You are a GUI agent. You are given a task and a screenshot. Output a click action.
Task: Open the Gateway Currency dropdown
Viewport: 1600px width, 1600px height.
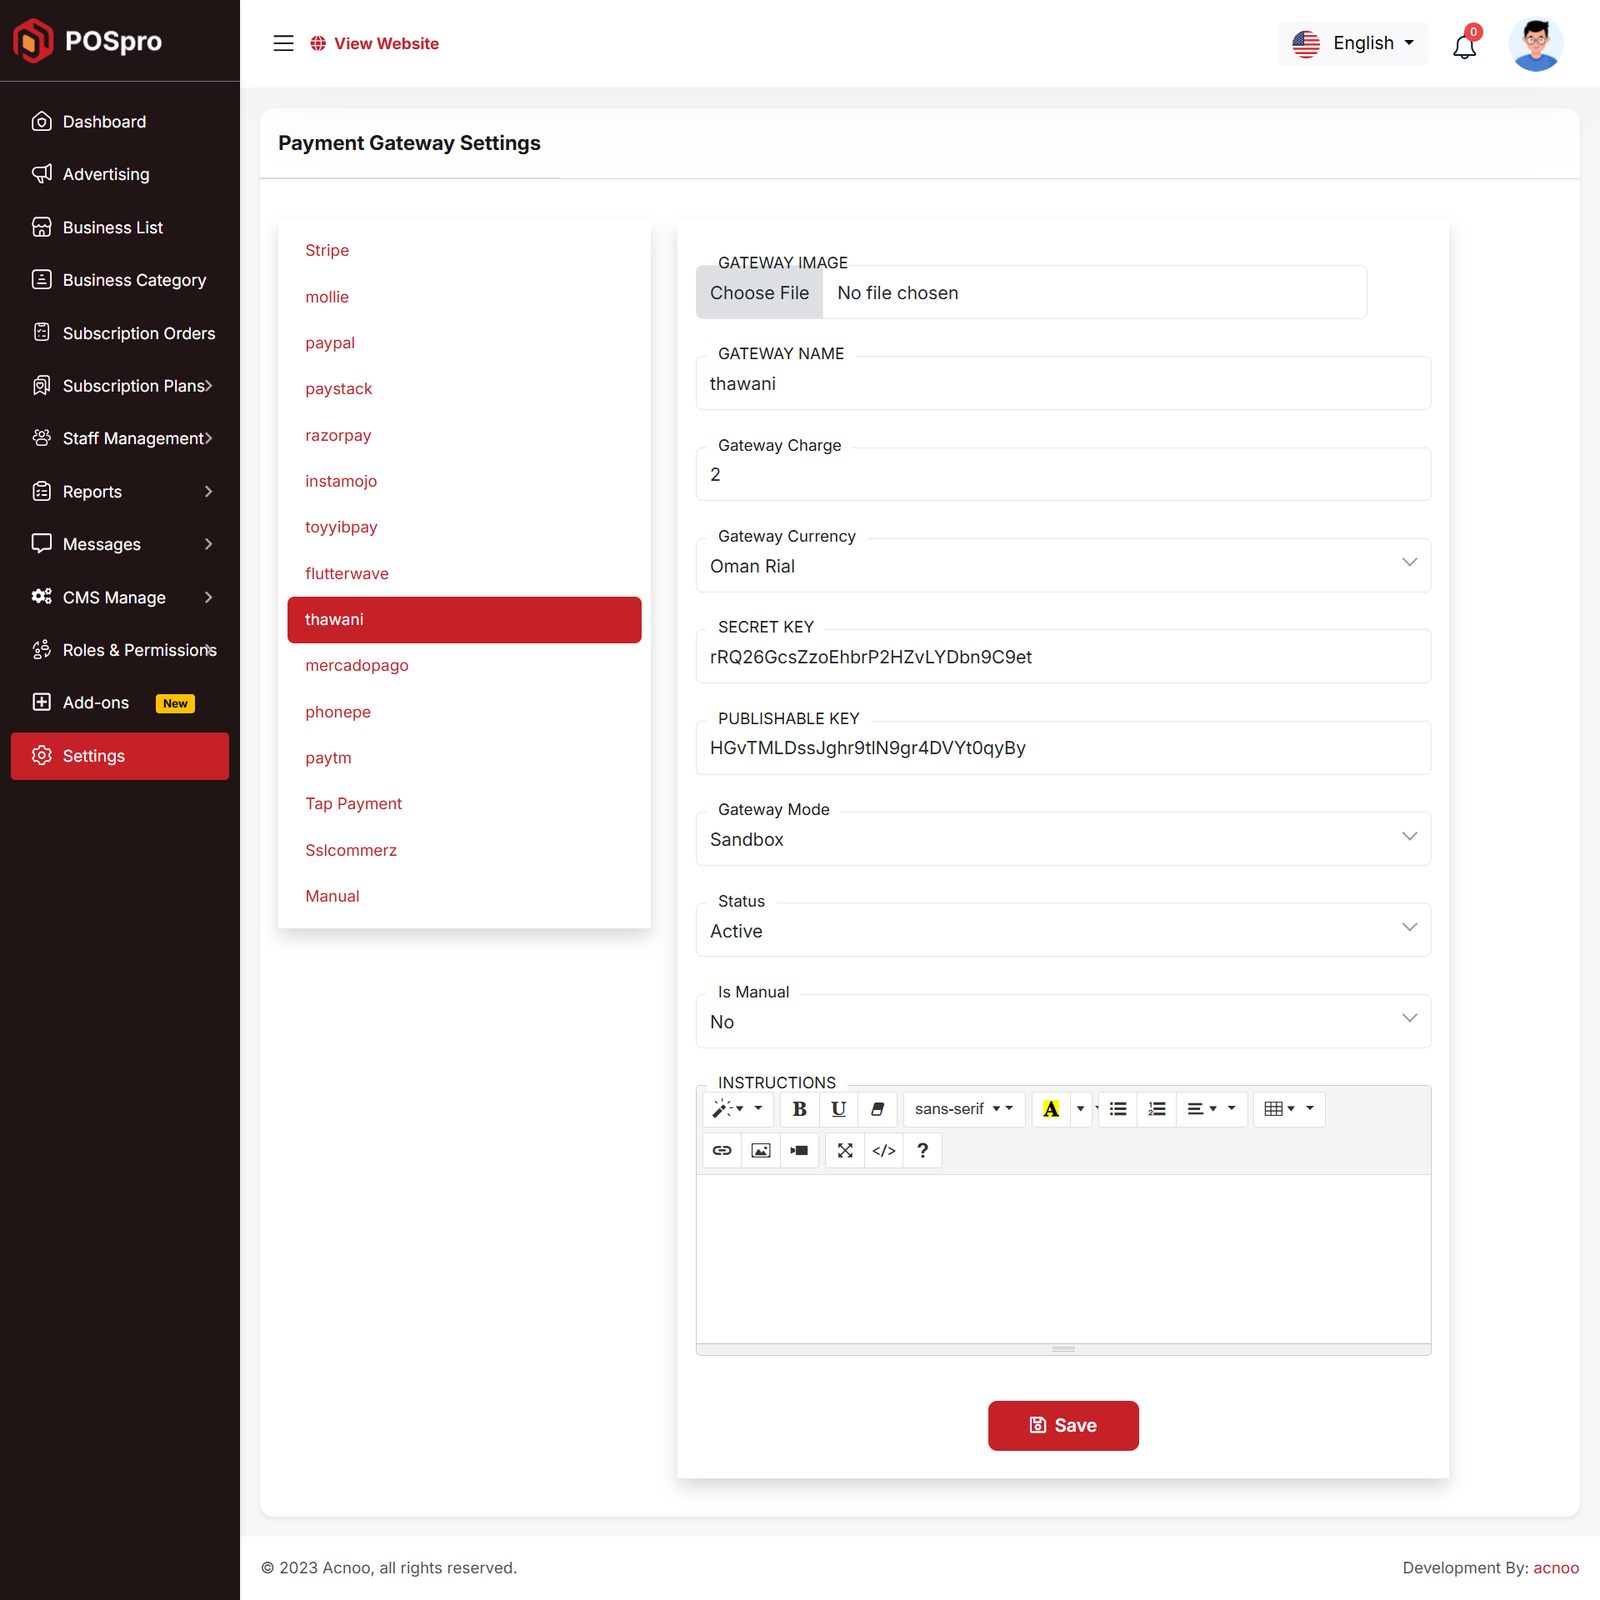point(1062,566)
